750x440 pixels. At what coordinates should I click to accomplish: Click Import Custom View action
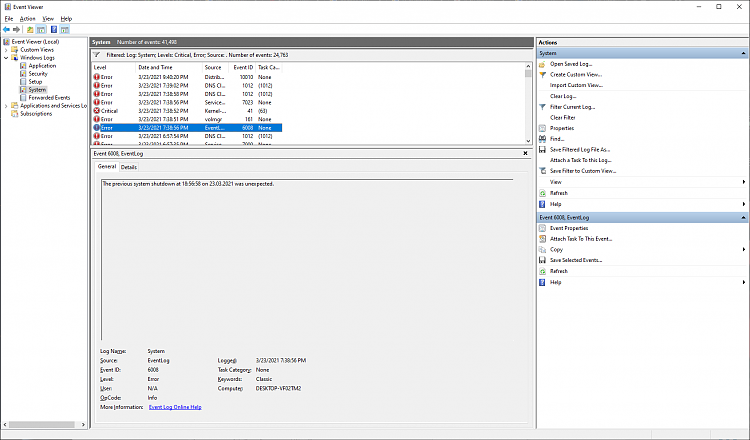click(x=576, y=85)
